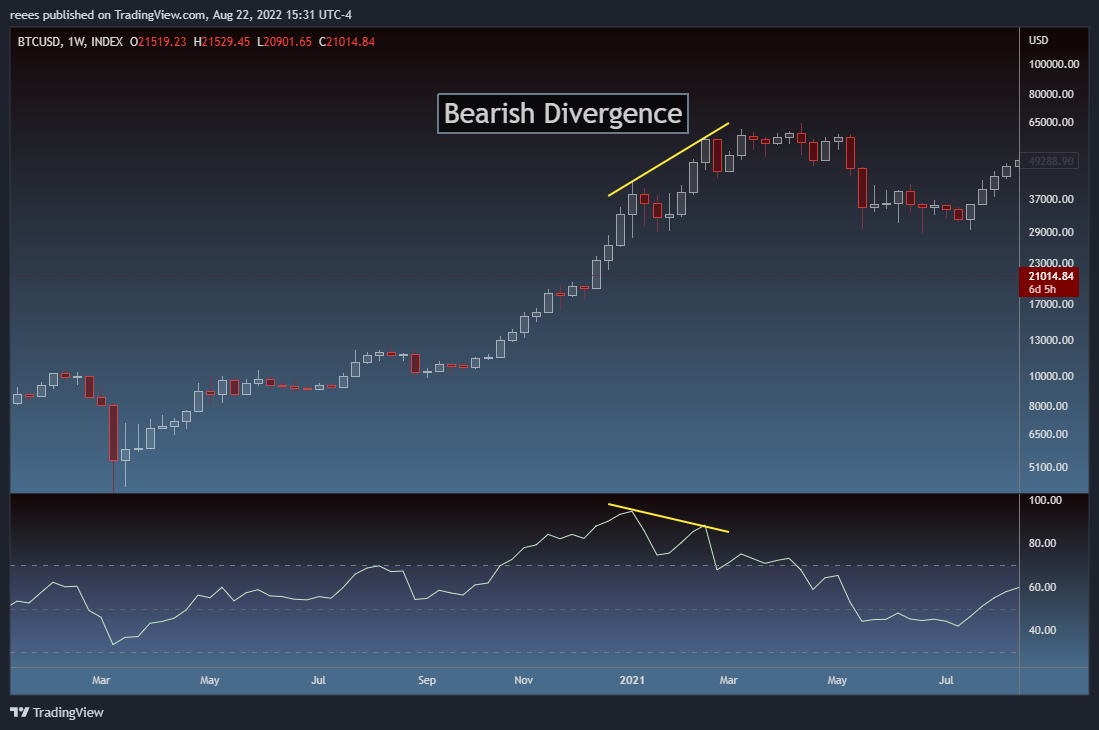
Task: Click the 6500.00 price axis label
Action: pos(1048,434)
